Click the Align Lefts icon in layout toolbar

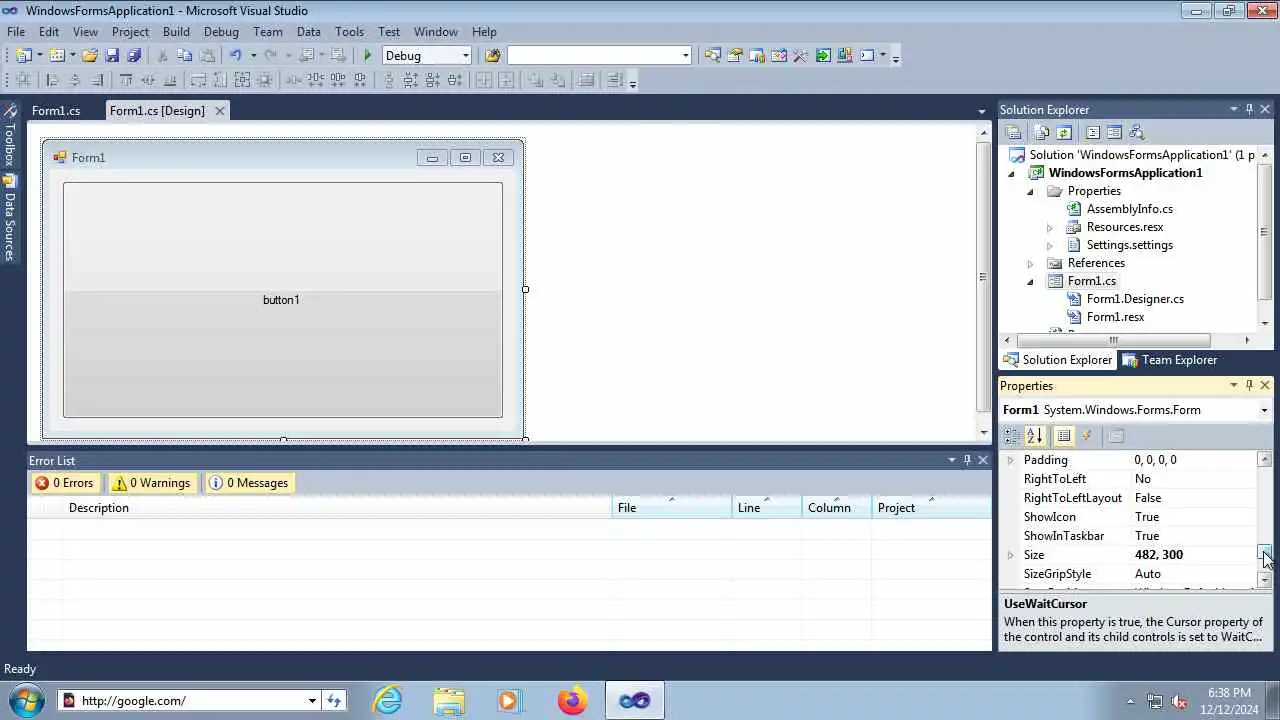click(x=53, y=81)
